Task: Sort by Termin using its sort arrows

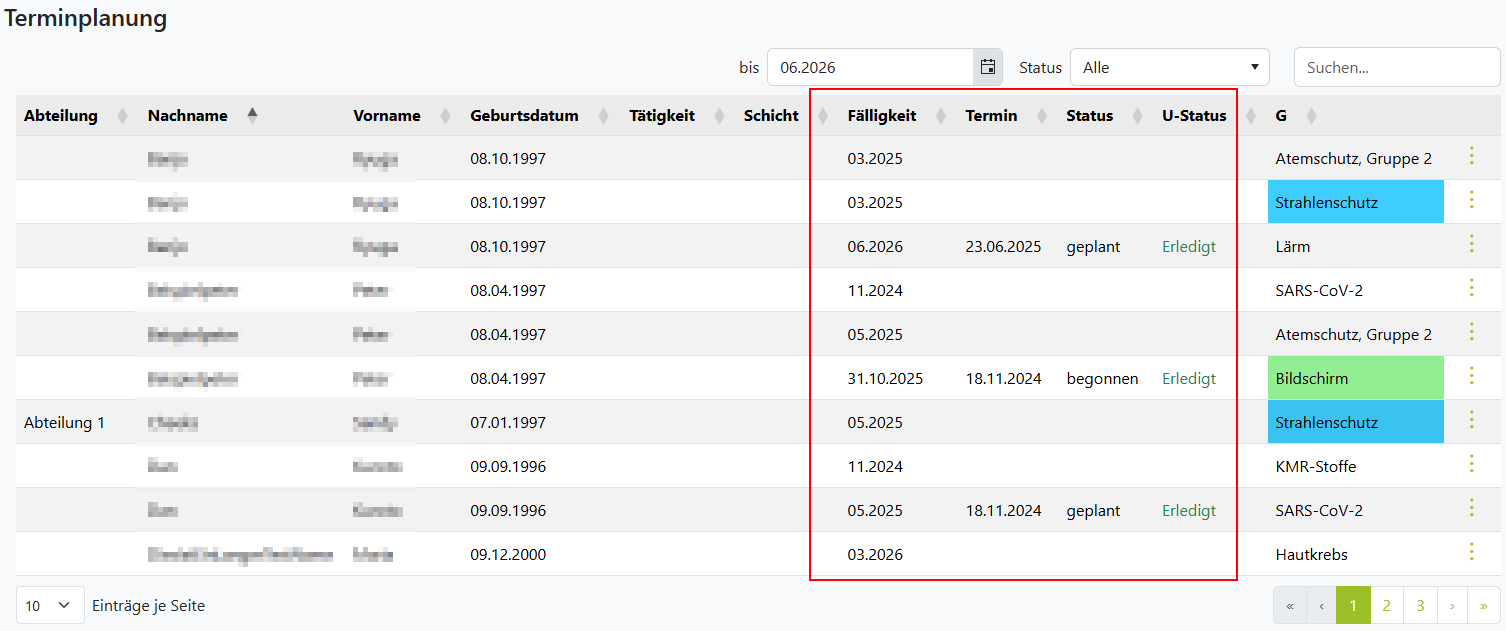Action: pyautogui.click(x=1041, y=116)
